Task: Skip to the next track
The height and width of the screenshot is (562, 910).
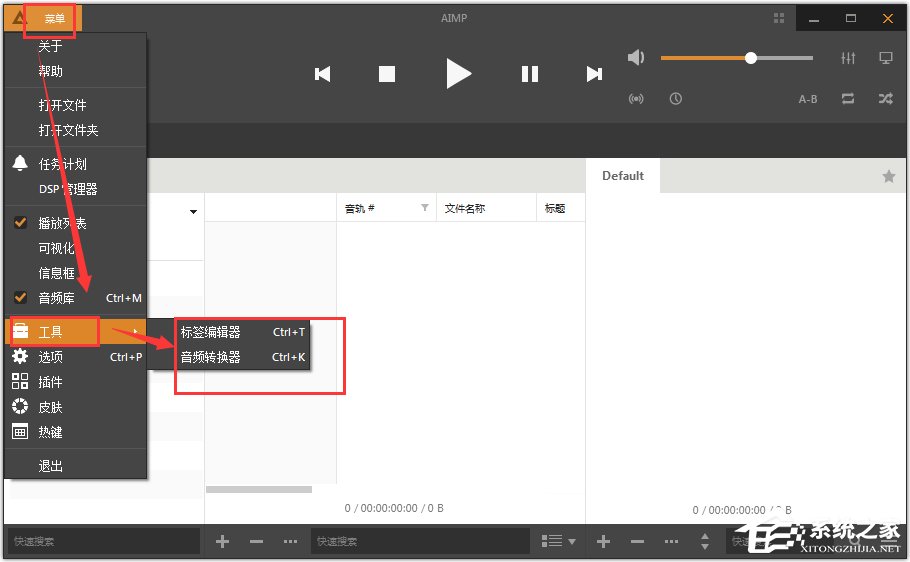Action: 594,73
